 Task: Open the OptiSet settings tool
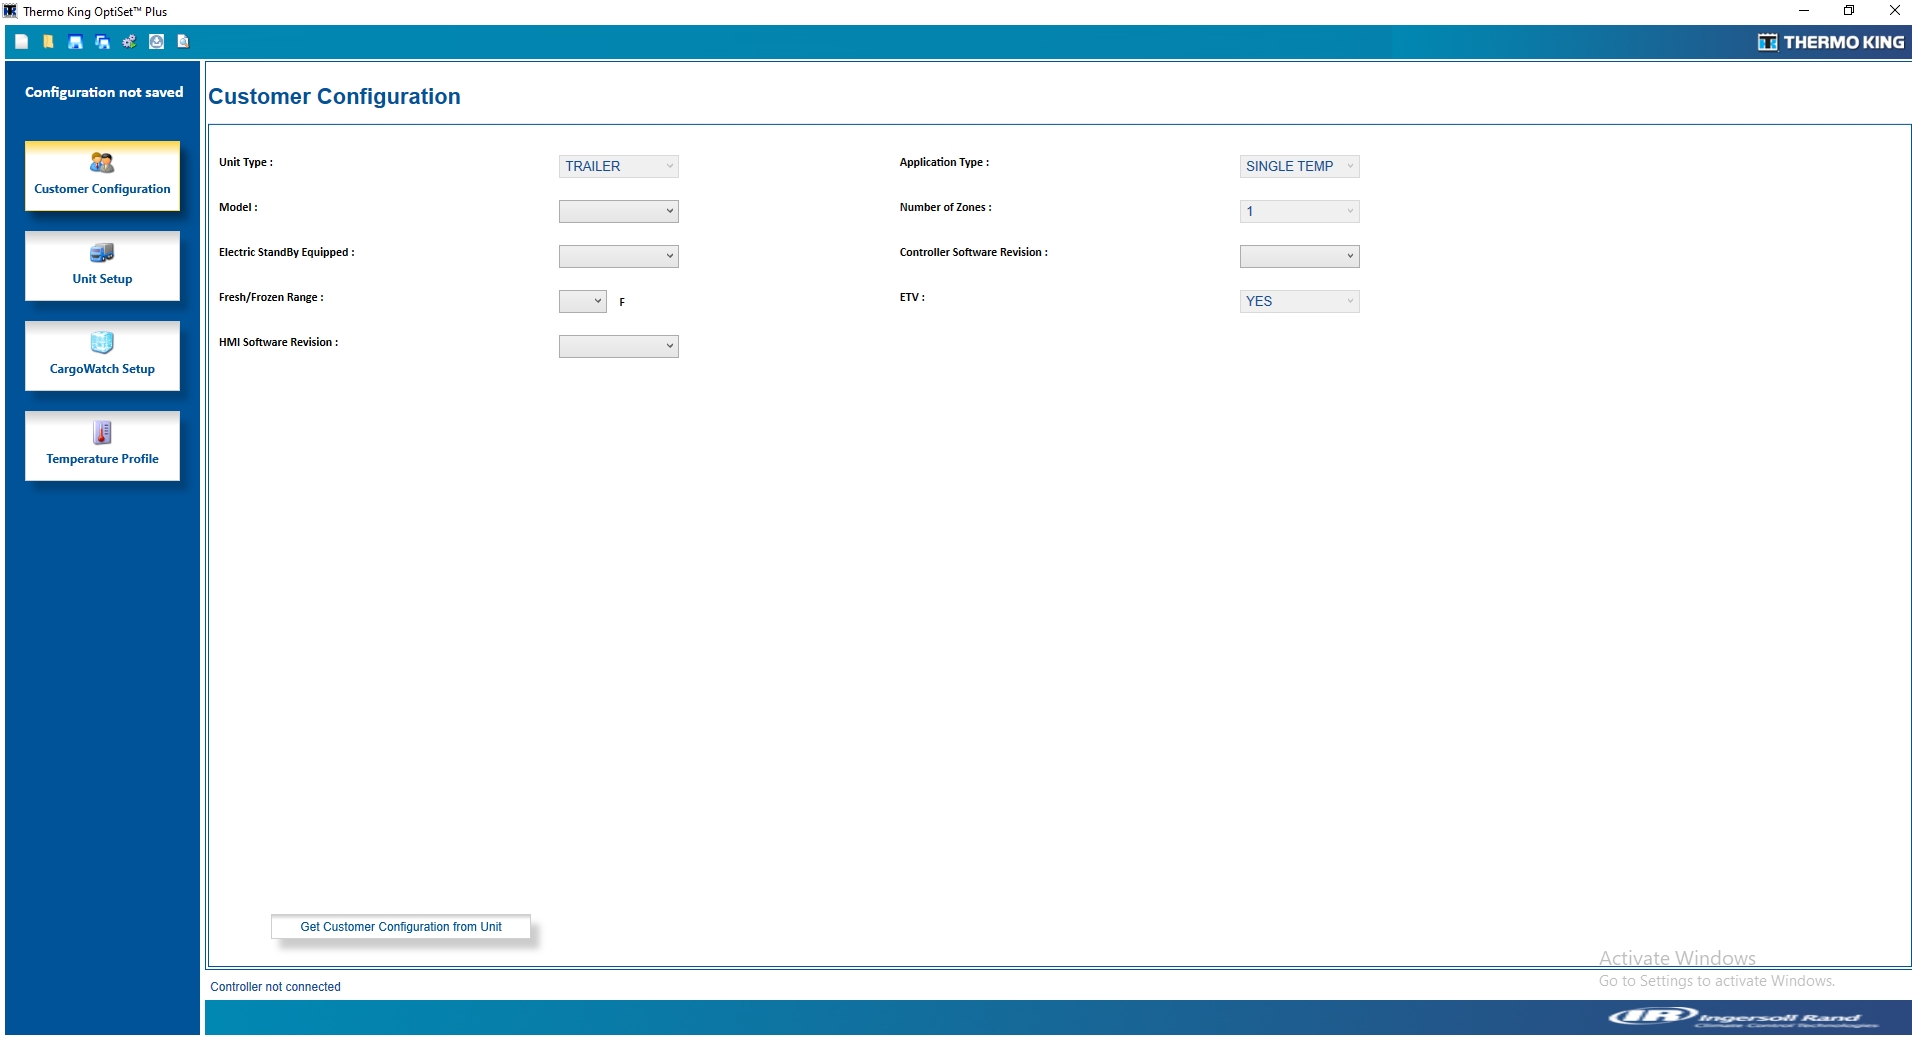(129, 42)
